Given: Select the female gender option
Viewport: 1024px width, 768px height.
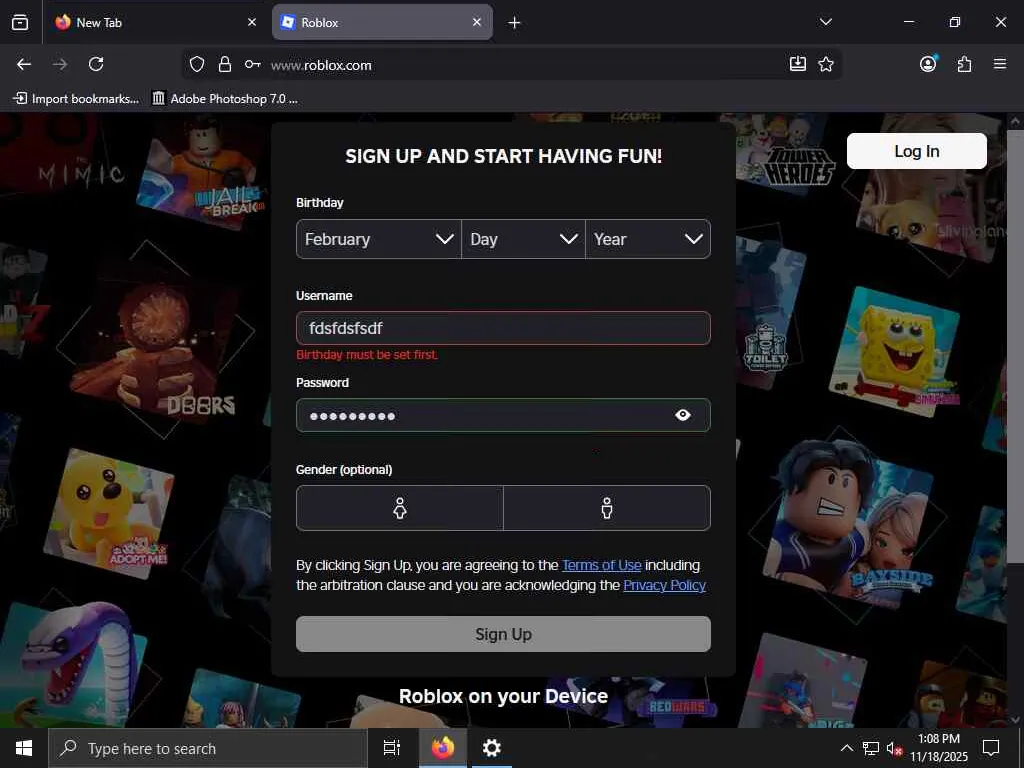Looking at the screenshot, I should point(400,508).
